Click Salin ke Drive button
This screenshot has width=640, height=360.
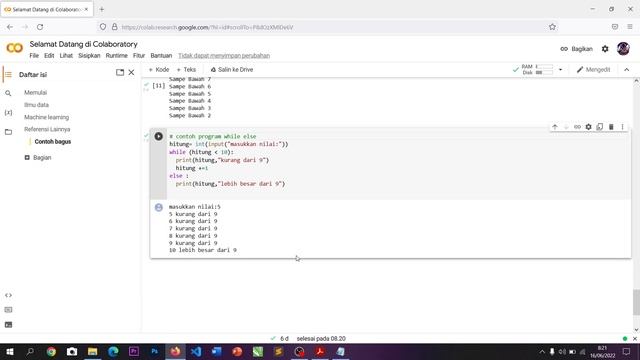(x=231, y=70)
